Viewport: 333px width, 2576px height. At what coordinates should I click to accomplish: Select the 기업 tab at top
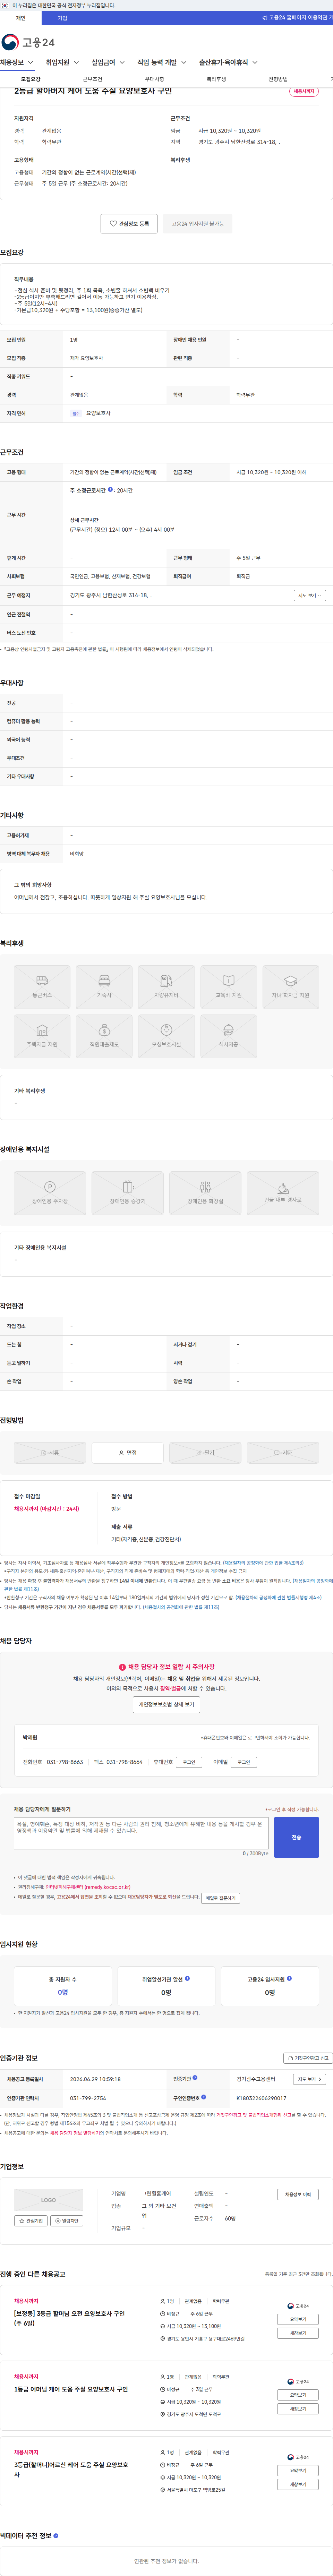pyautogui.click(x=62, y=18)
